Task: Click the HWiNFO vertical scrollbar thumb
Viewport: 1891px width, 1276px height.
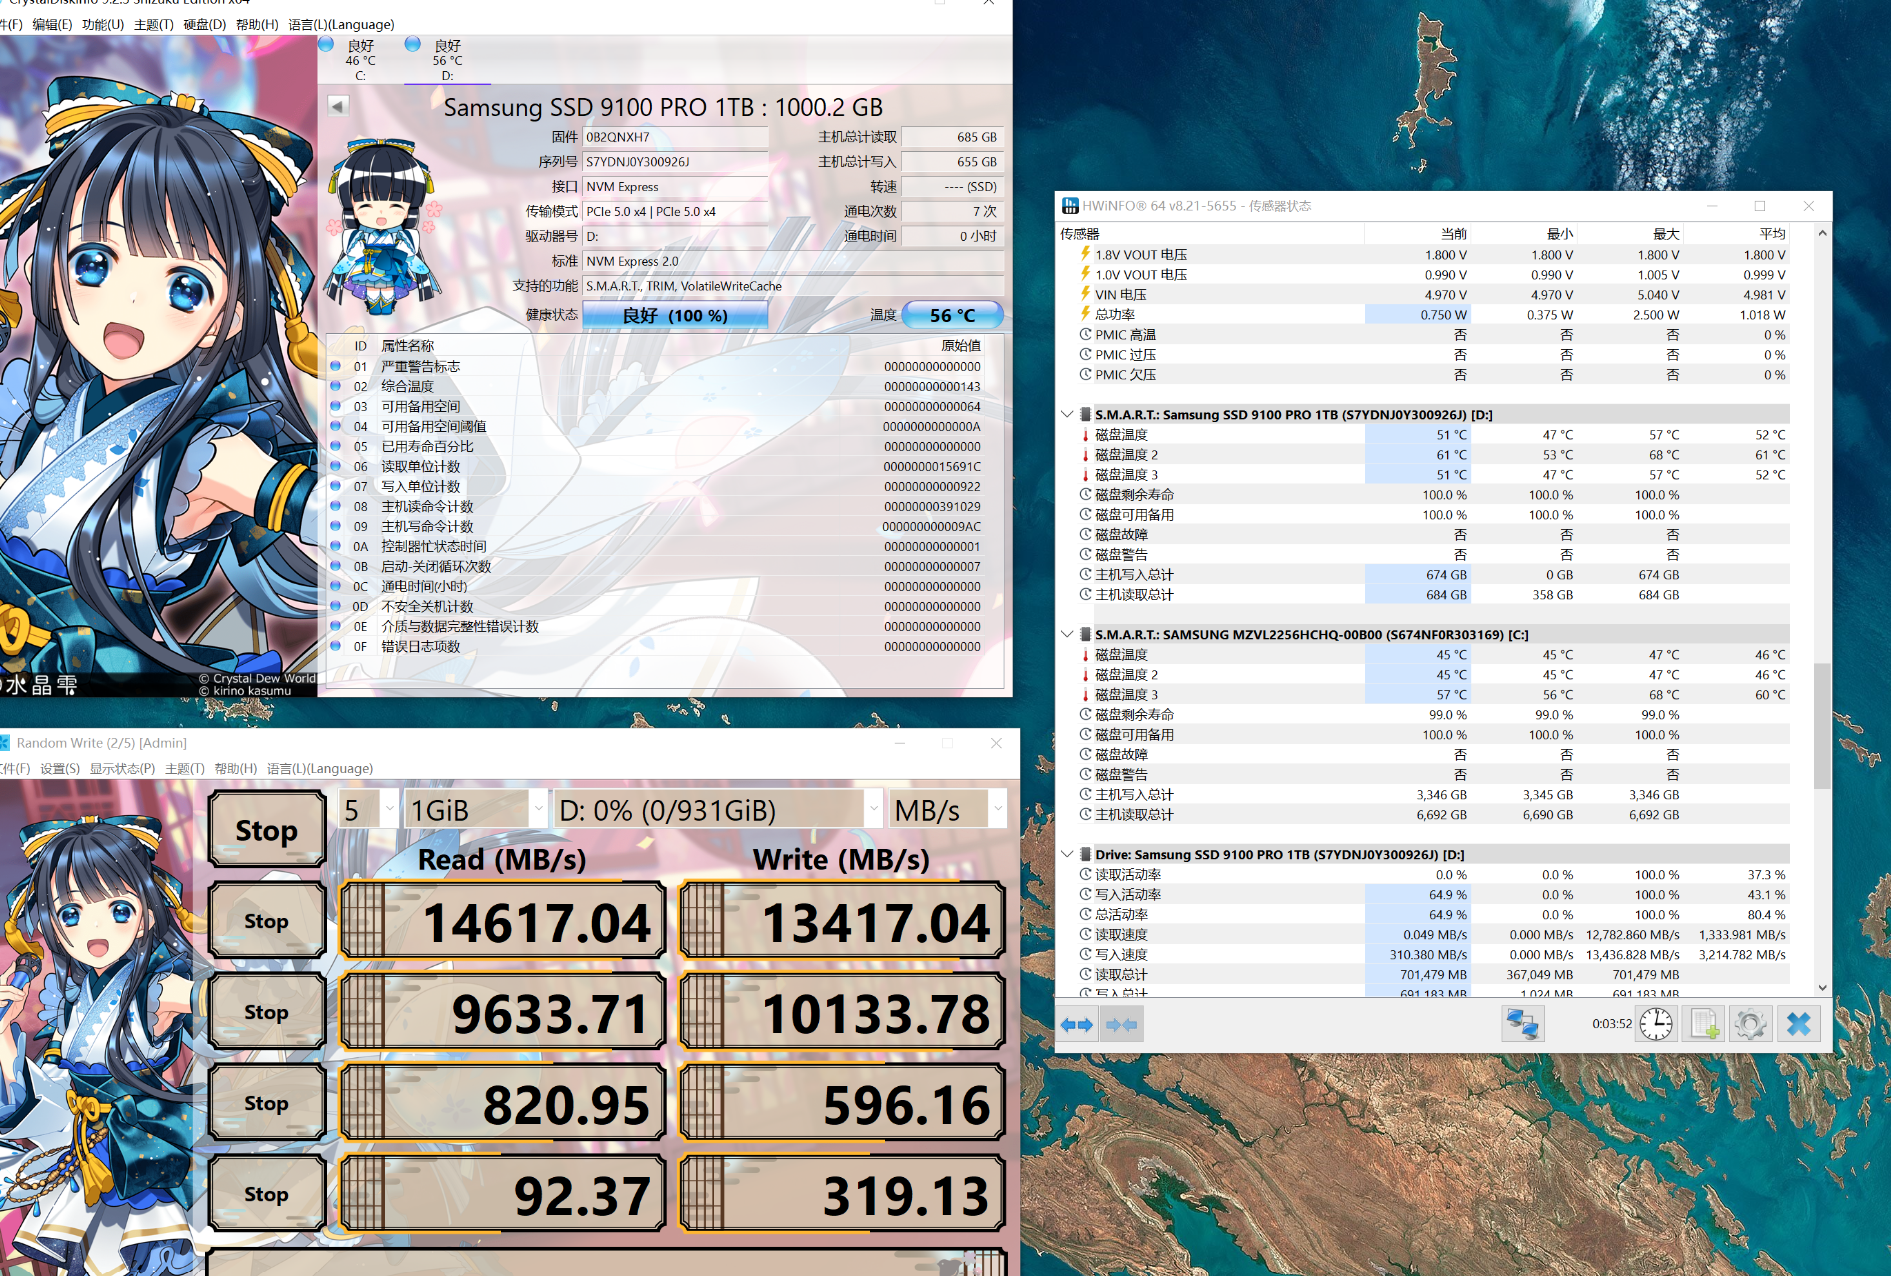Action: click(x=1822, y=726)
